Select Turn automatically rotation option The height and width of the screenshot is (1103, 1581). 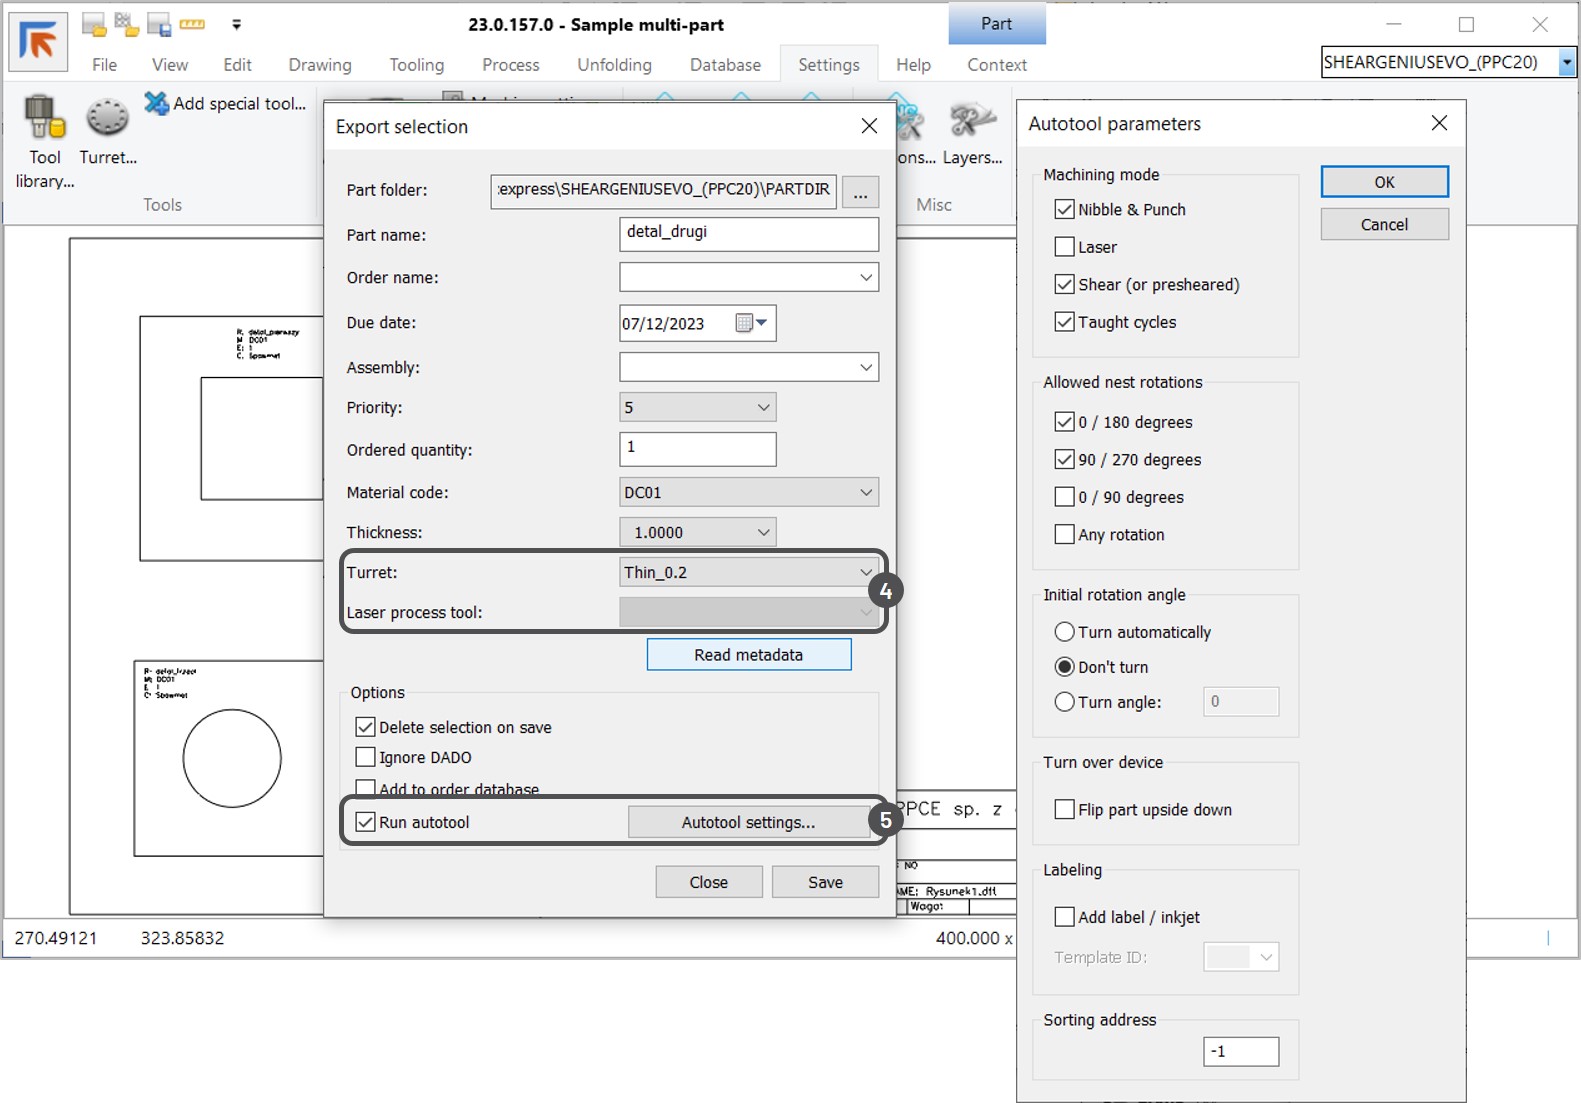tap(1064, 632)
